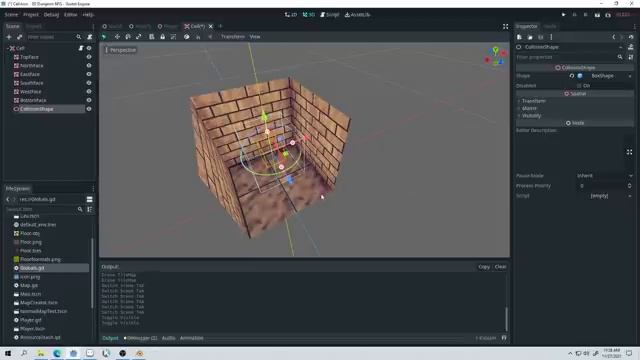Add a new node with plus icon

(x=9, y=37)
